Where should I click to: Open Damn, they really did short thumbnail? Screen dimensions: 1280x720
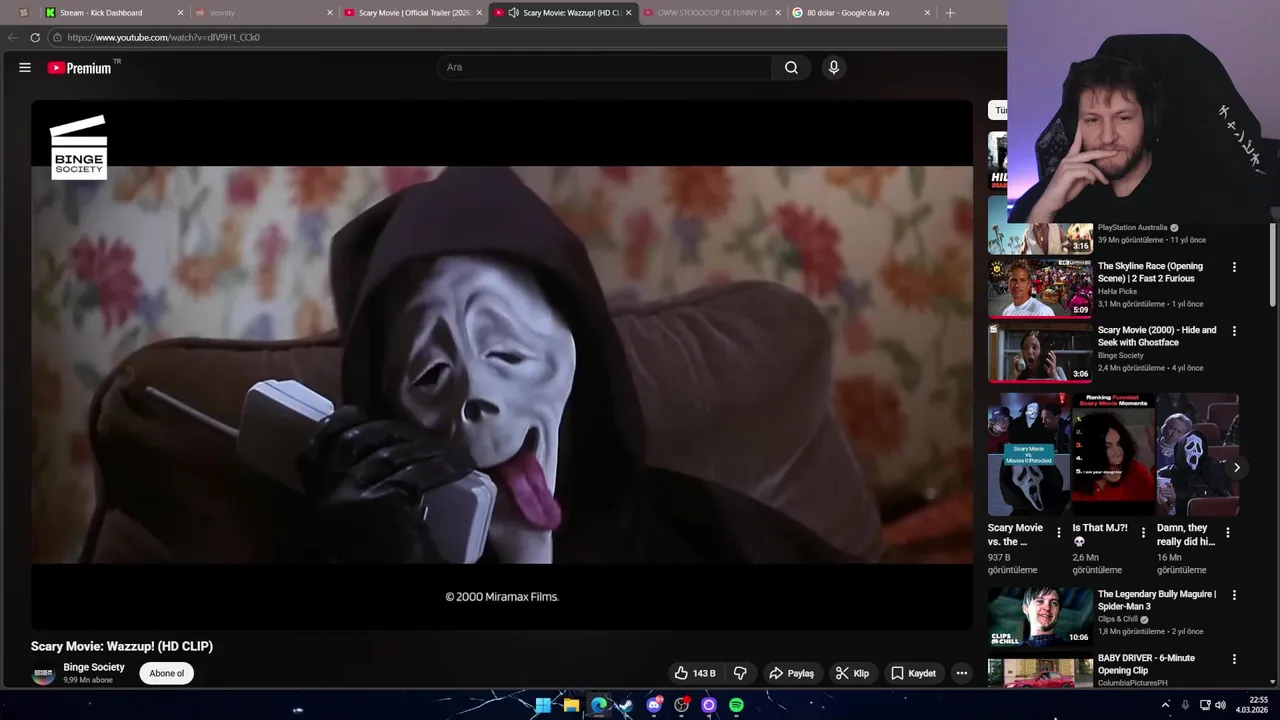1197,455
